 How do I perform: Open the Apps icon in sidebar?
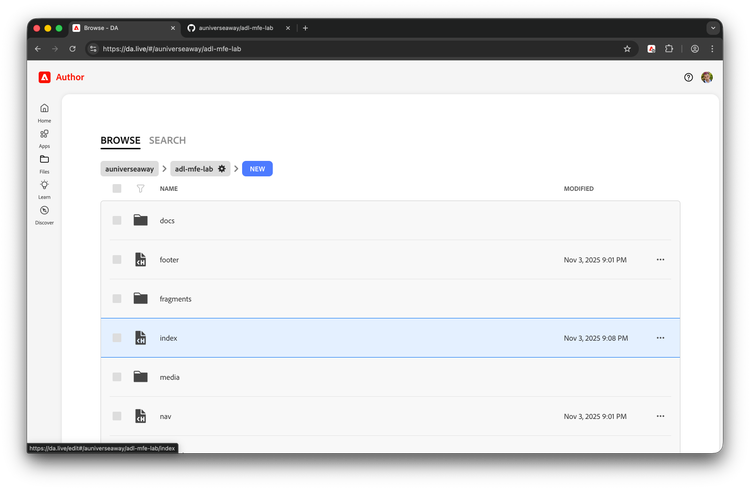click(x=44, y=134)
